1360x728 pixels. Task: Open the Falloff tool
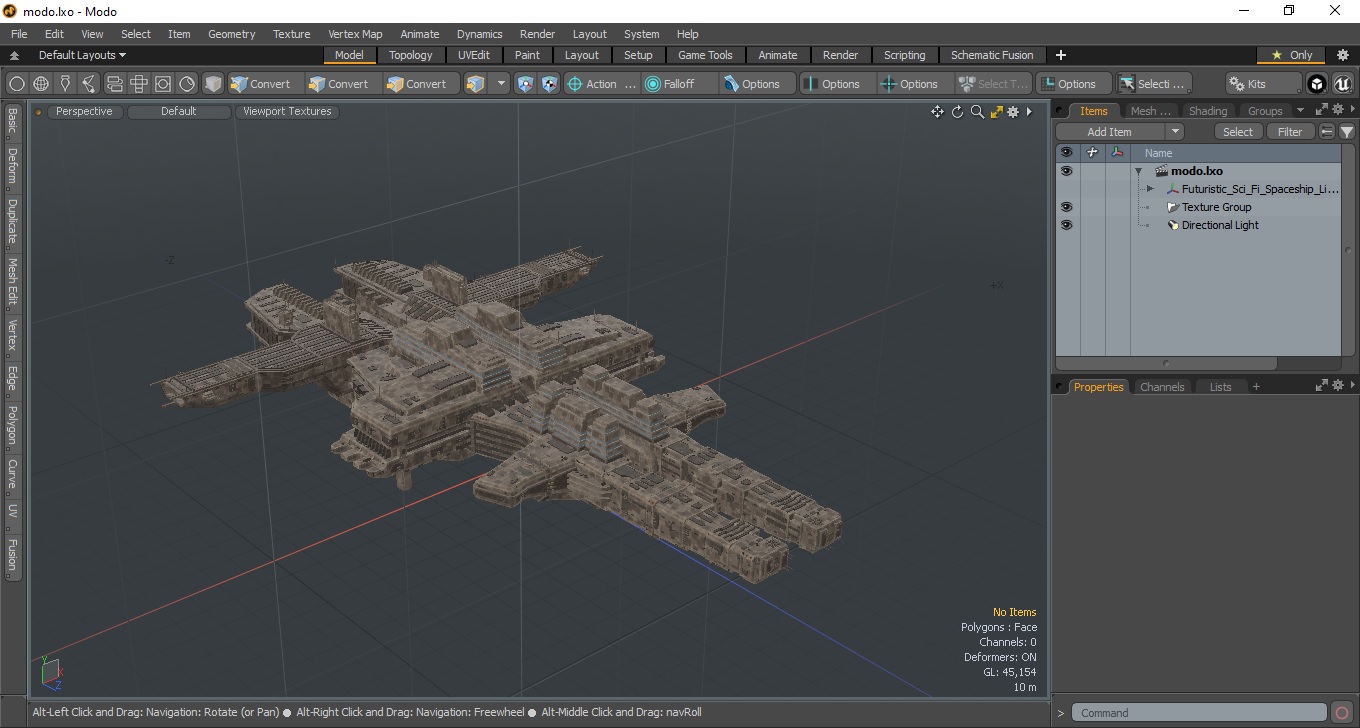pyautogui.click(x=680, y=84)
